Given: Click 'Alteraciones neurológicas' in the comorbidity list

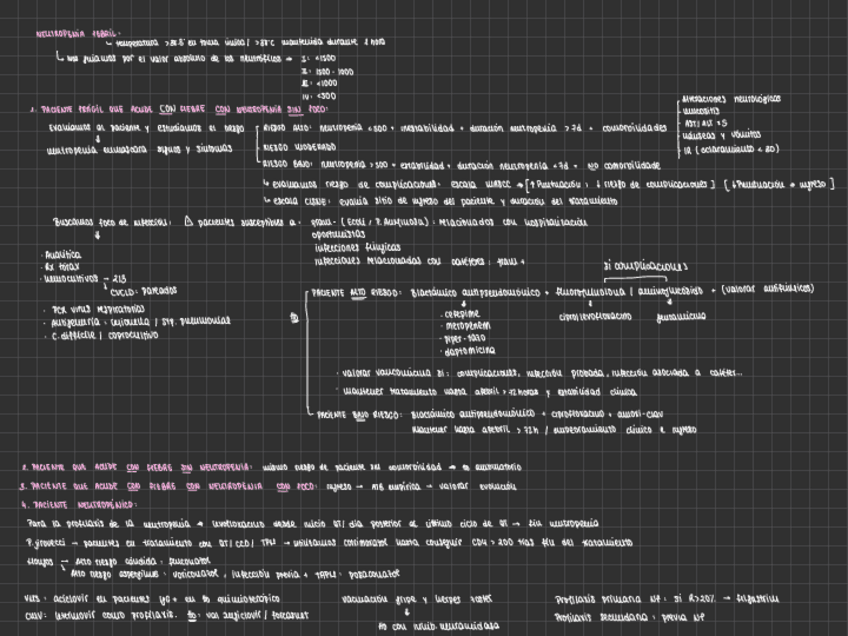Looking at the screenshot, I should tap(731, 99).
